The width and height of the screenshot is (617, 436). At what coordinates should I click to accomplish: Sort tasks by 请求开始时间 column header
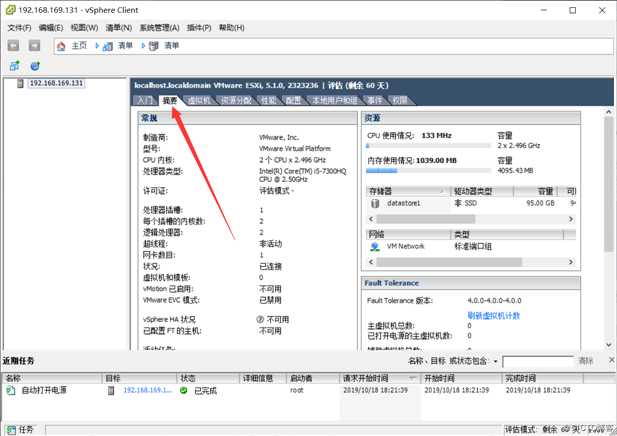pos(379,379)
